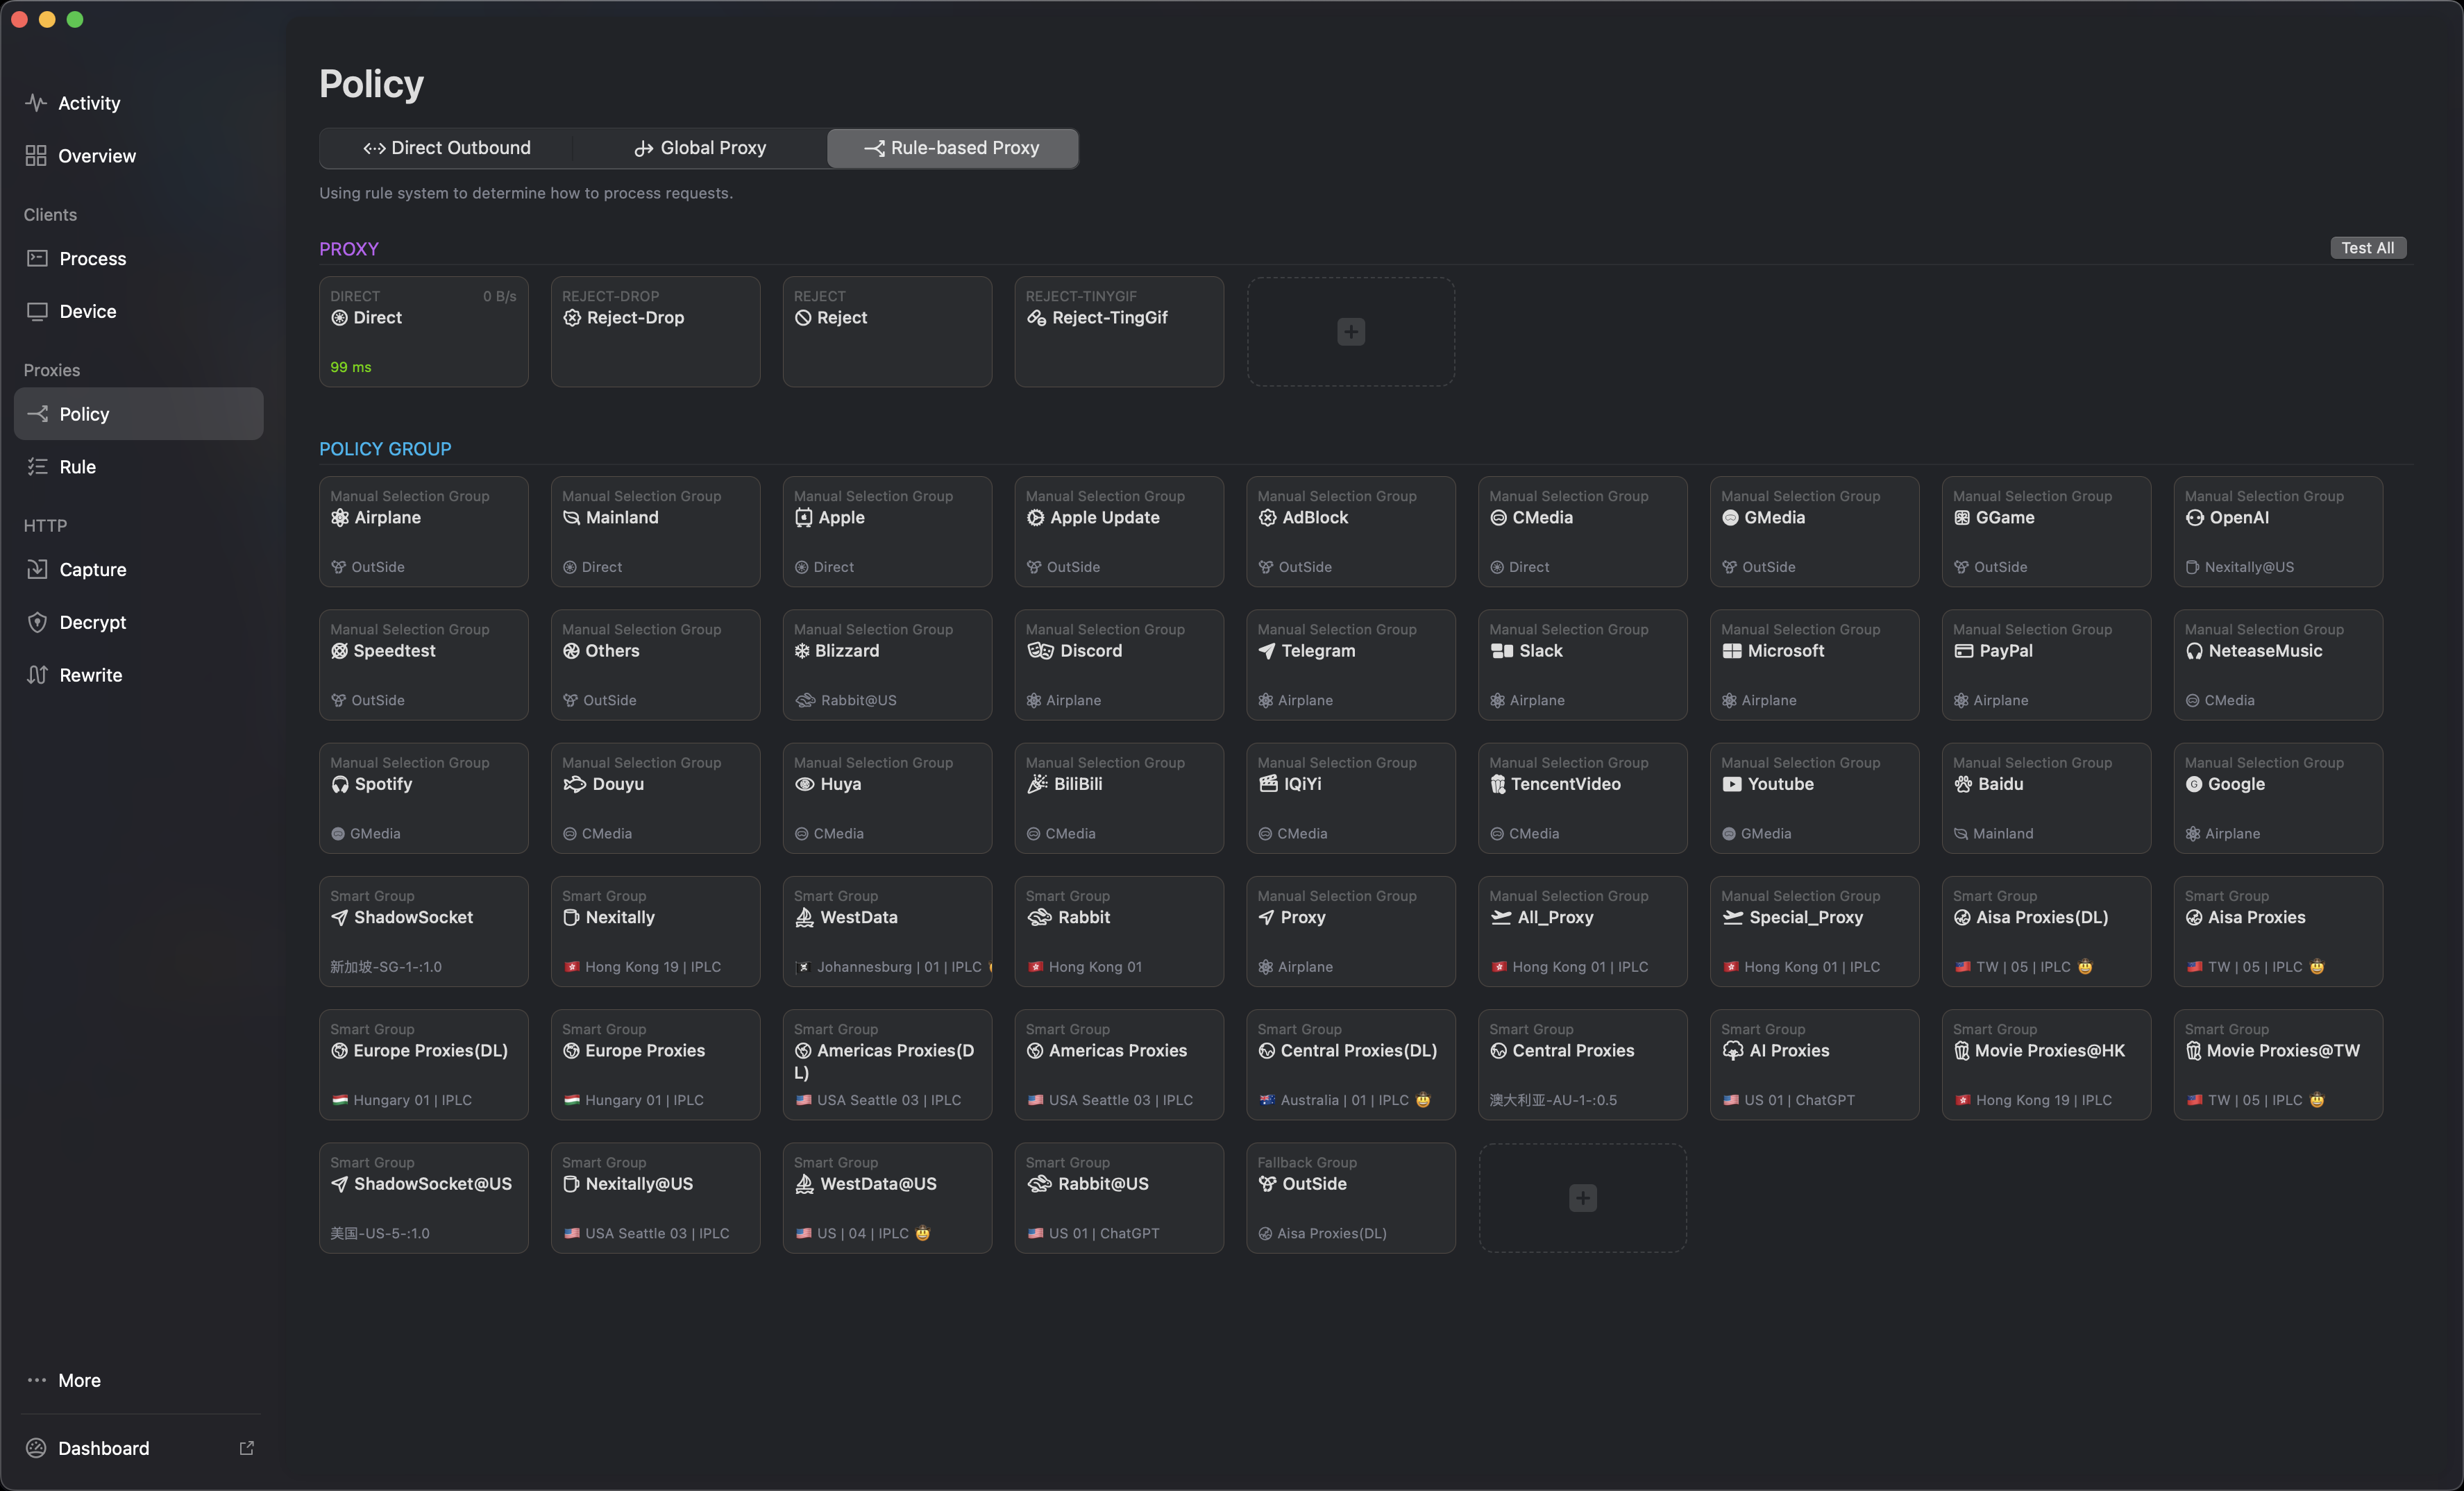The image size is (2464, 1491).
Task: Expand the OpenAI manual selection group
Action: [2277, 531]
